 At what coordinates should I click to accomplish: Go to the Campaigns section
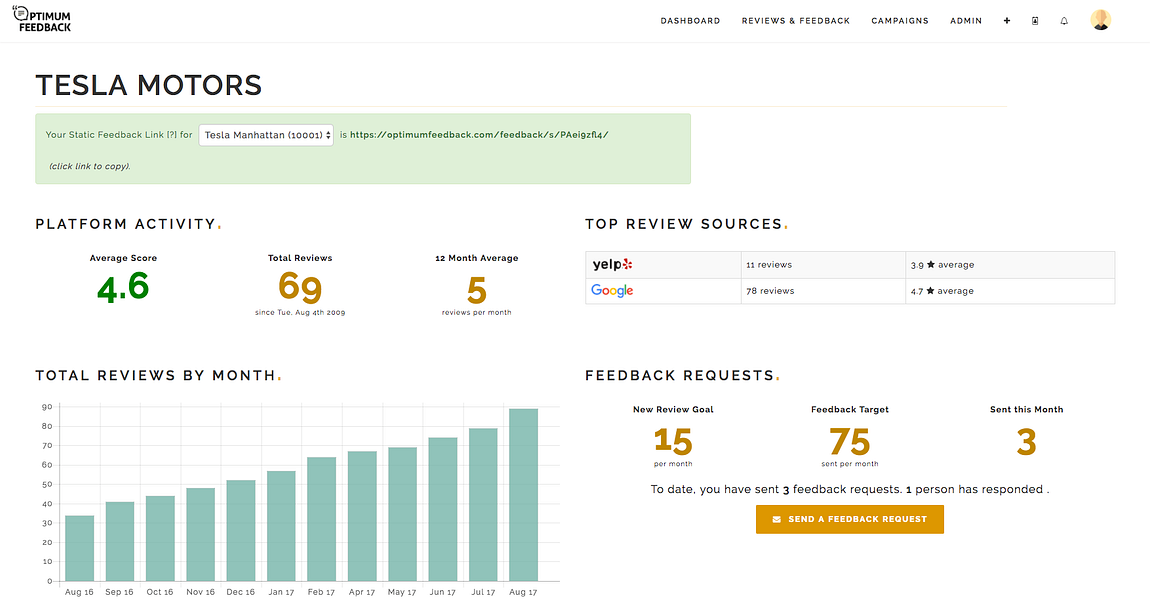click(x=899, y=20)
